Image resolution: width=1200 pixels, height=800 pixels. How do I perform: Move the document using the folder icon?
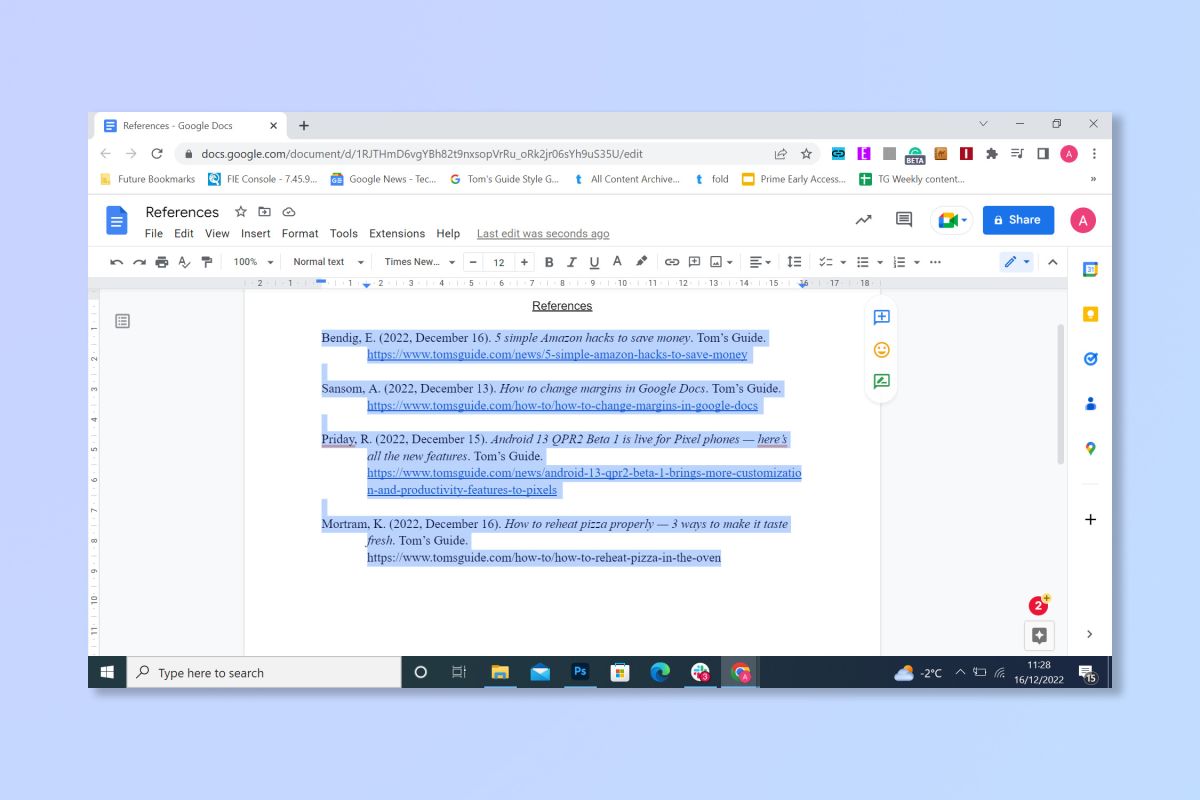[x=265, y=212]
